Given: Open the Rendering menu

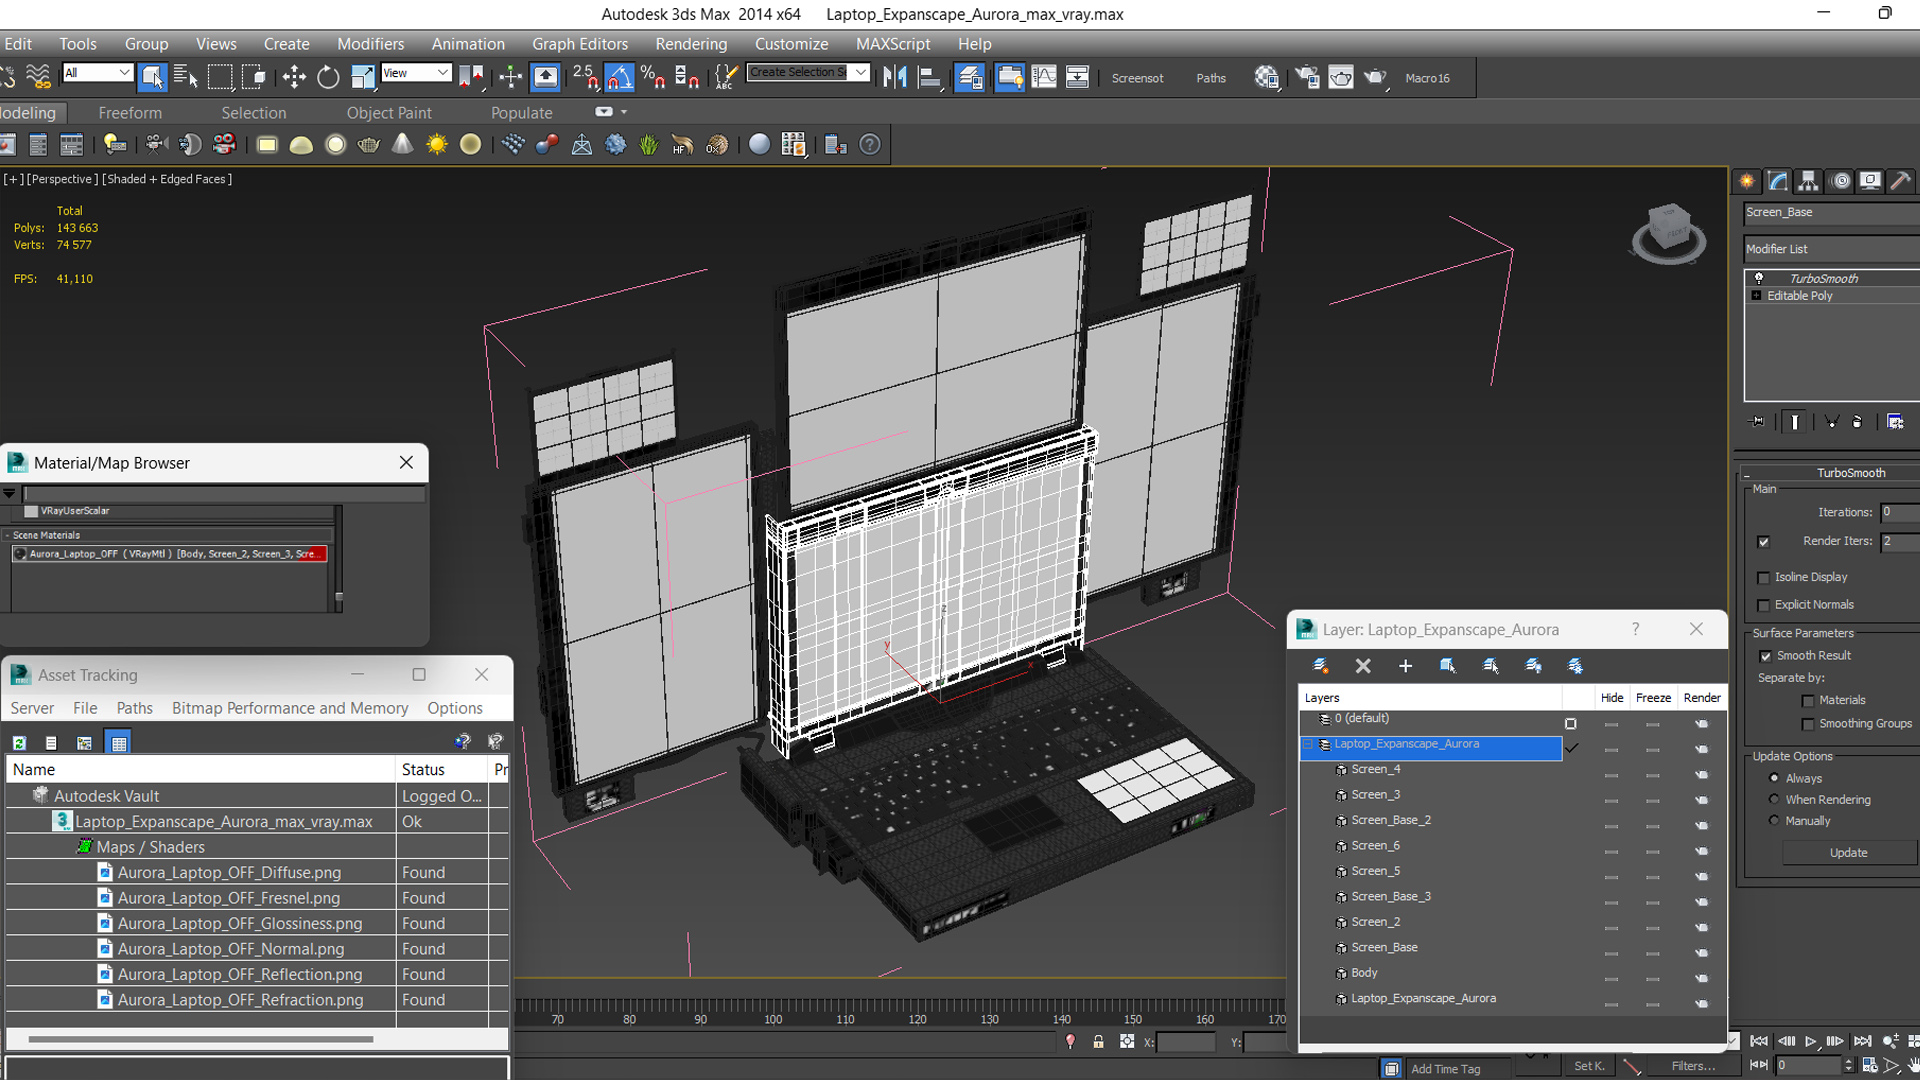Looking at the screenshot, I should click(691, 44).
